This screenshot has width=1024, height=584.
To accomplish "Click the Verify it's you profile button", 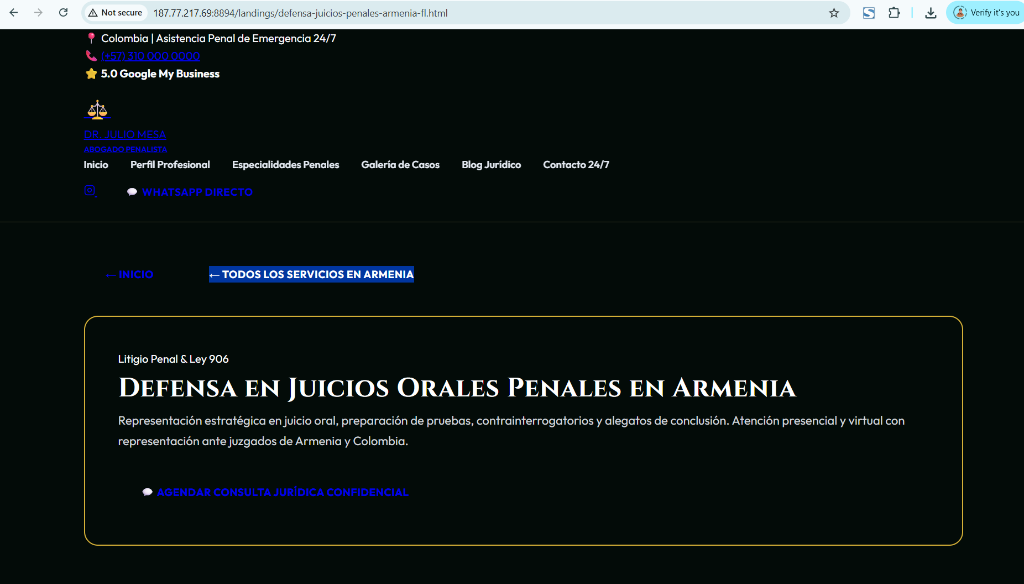I will [x=986, y=12].
